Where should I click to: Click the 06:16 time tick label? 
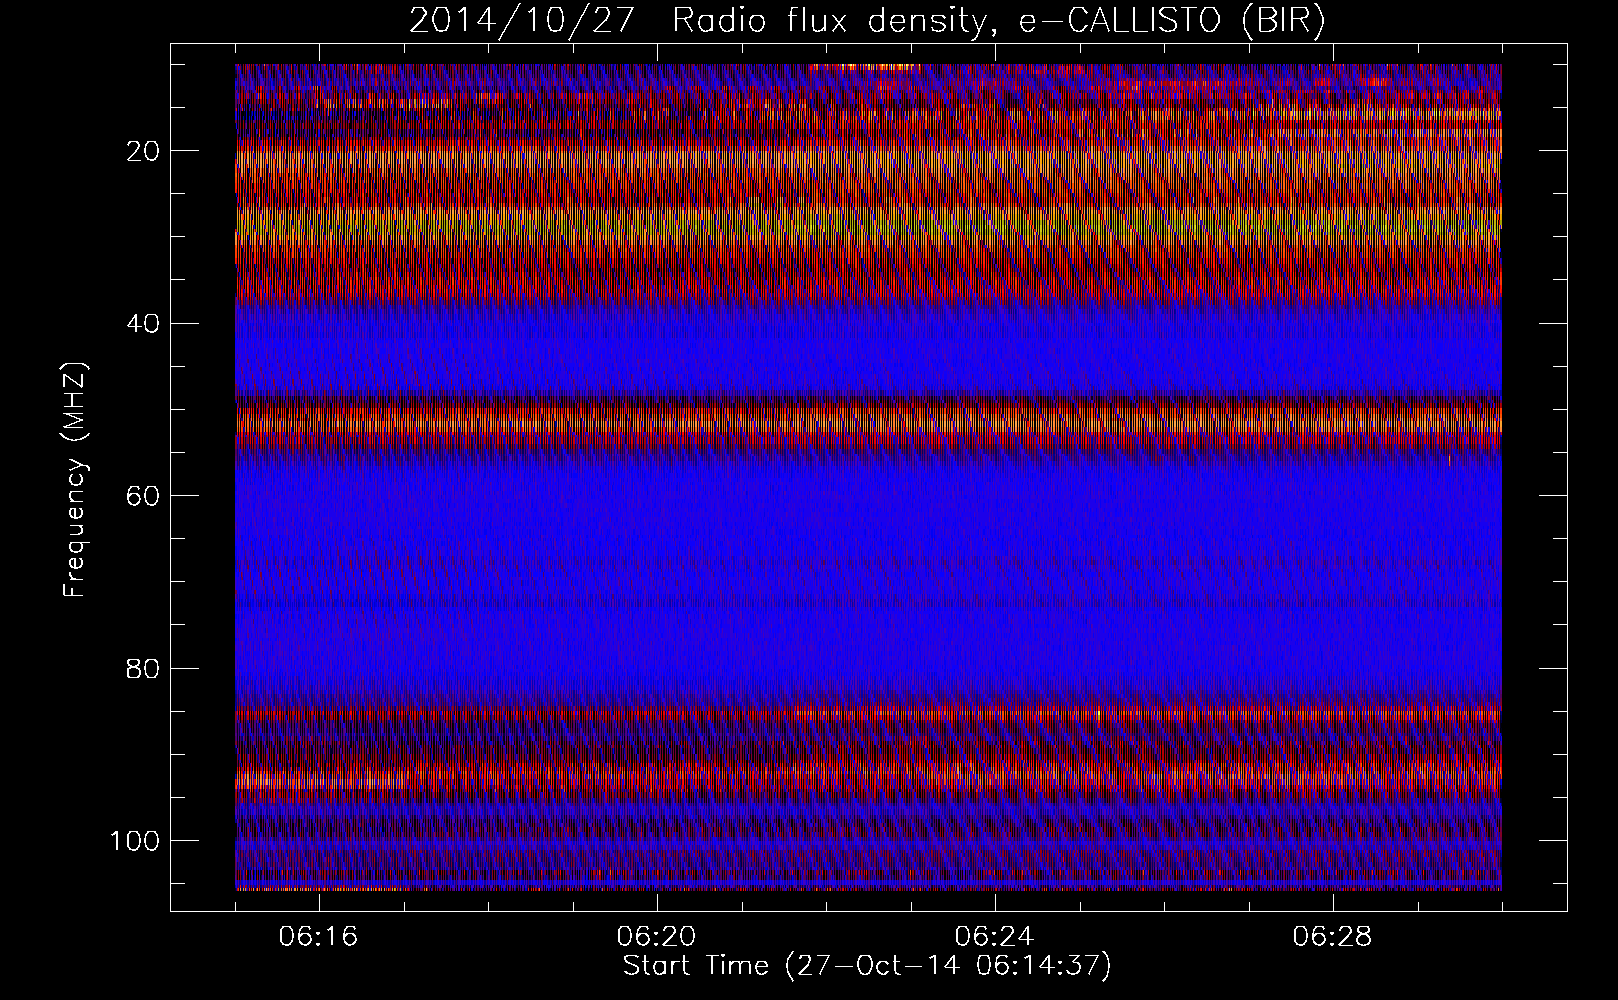pos(319,937)
